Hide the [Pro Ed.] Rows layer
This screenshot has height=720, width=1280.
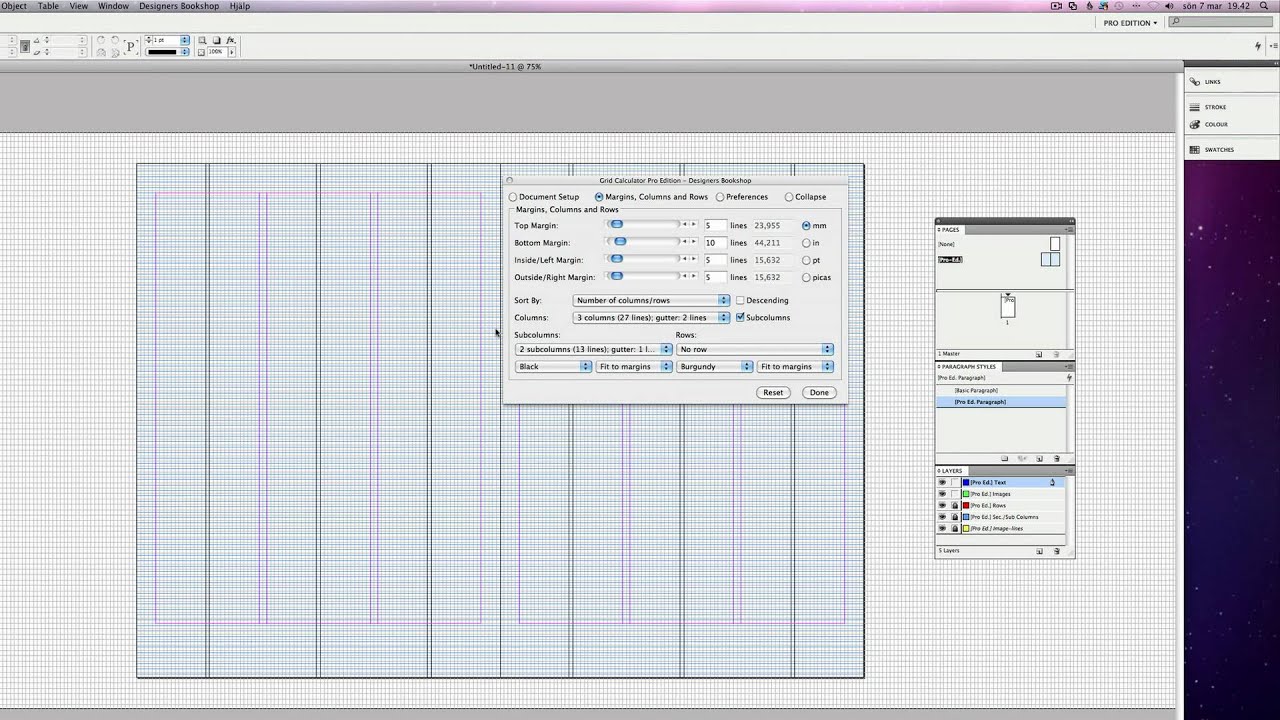tap(942, 505)
